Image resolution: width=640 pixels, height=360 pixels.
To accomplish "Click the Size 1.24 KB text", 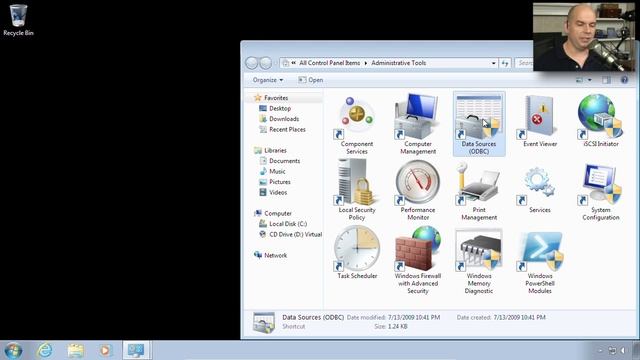I will [391, 327].
